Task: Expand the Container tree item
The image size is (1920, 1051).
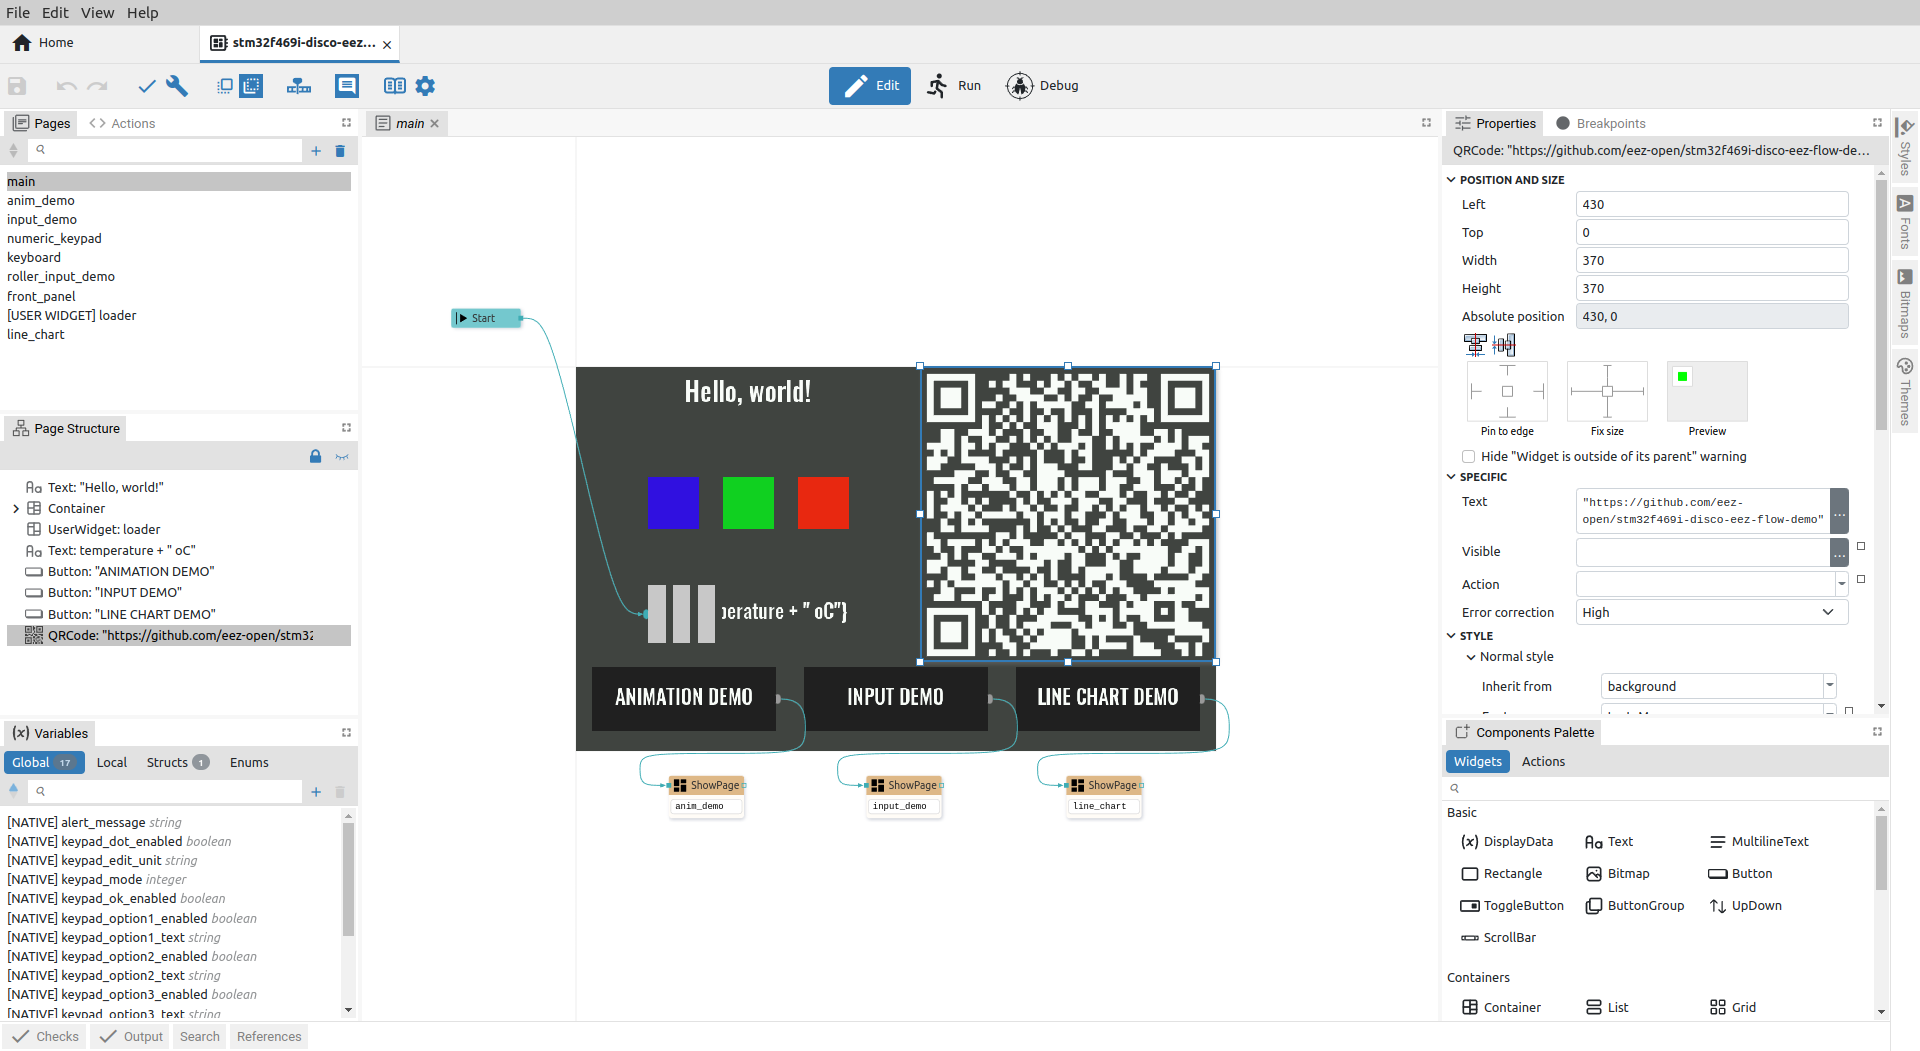Action: pos(16,509)
